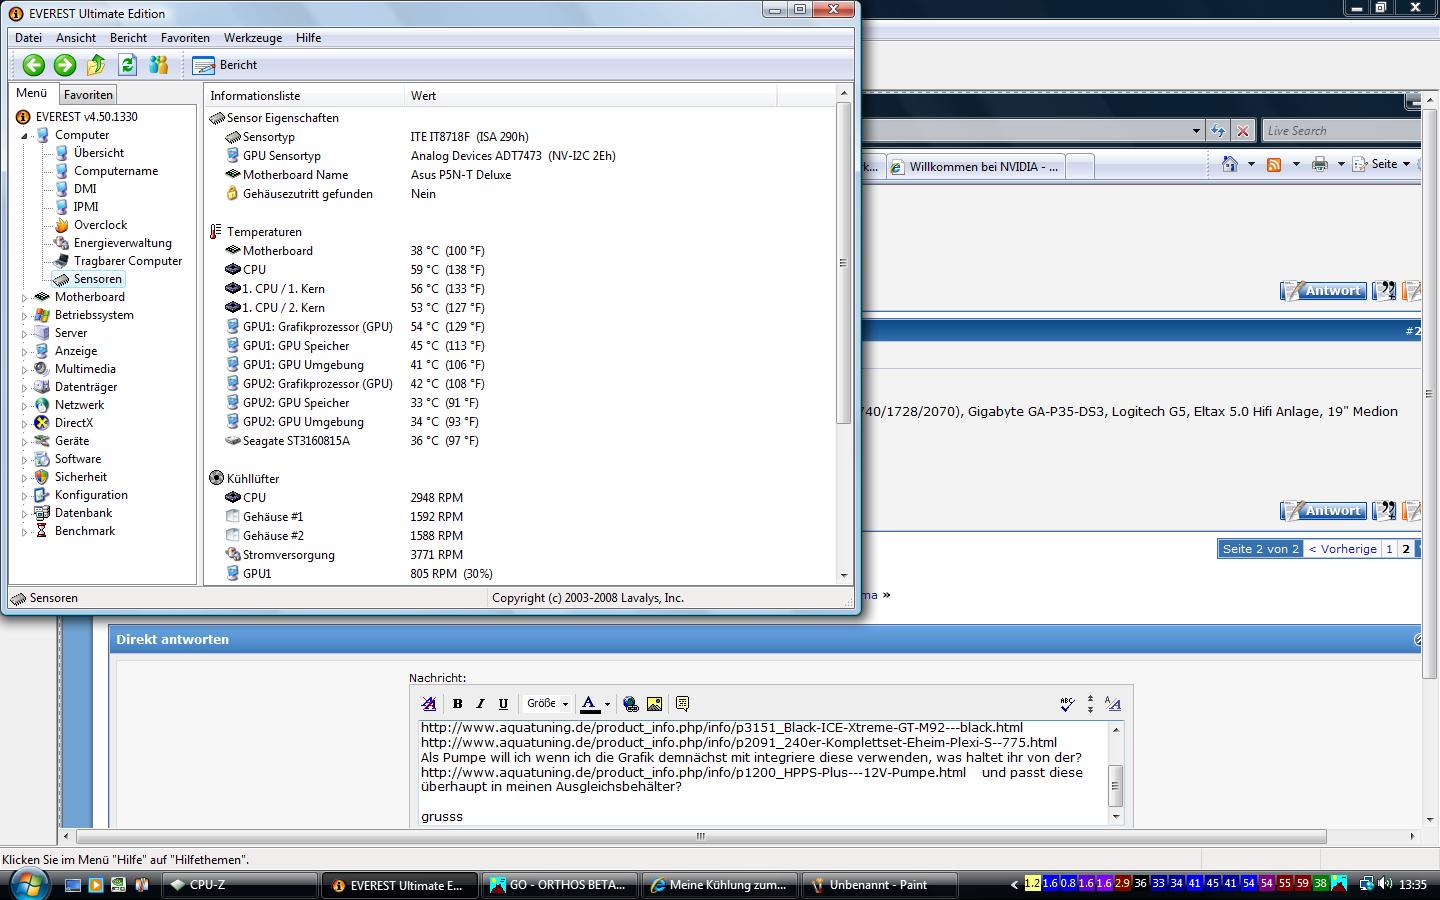
Task: Expand the Betriebssystem tree node
Action: [25, 316]
